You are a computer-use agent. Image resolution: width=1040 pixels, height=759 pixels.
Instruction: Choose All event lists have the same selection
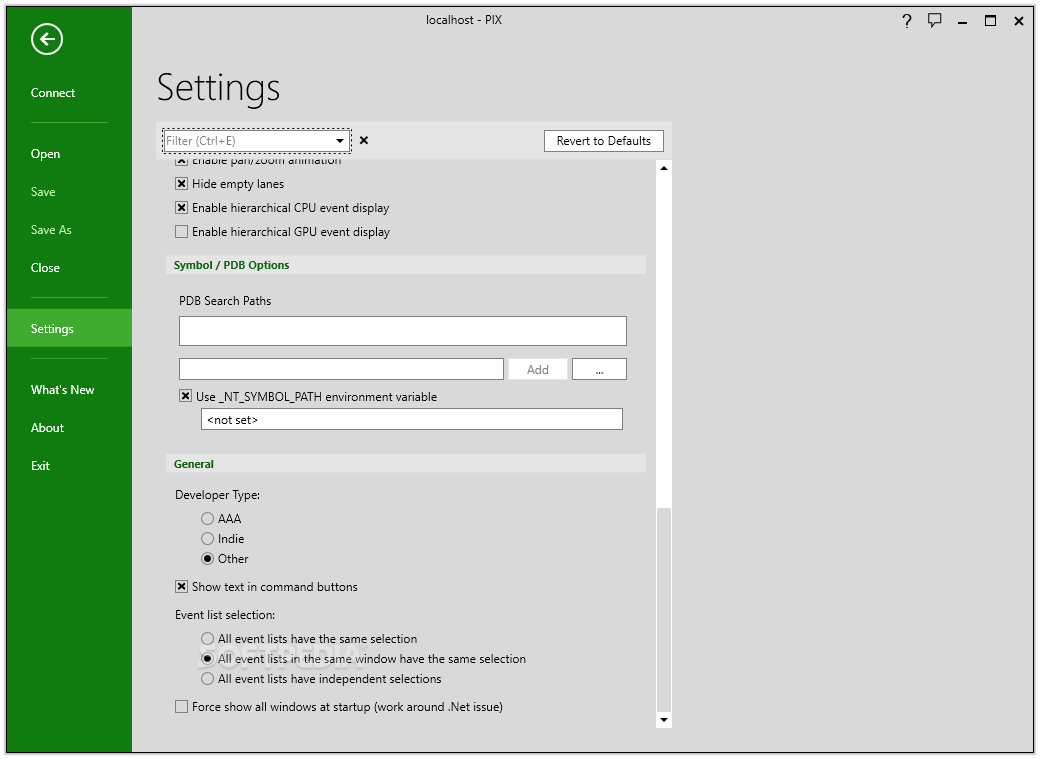[x=208, y=638]
